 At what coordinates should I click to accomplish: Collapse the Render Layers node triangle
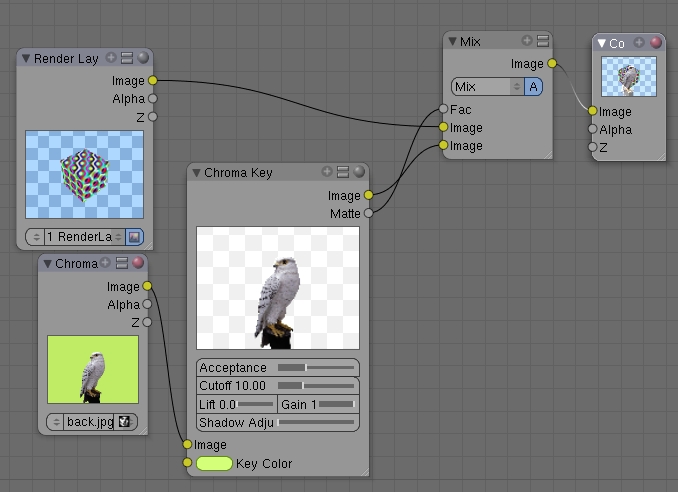26,58
